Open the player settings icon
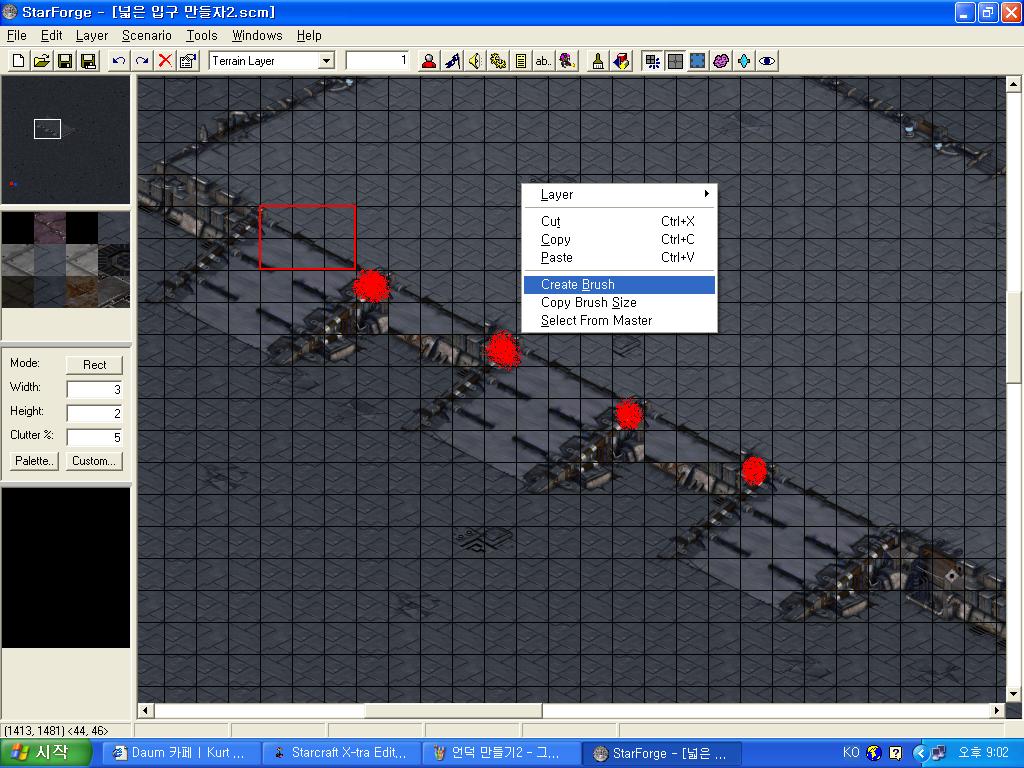This screenshot has height=768, width=1024. (x=429, y=61)
